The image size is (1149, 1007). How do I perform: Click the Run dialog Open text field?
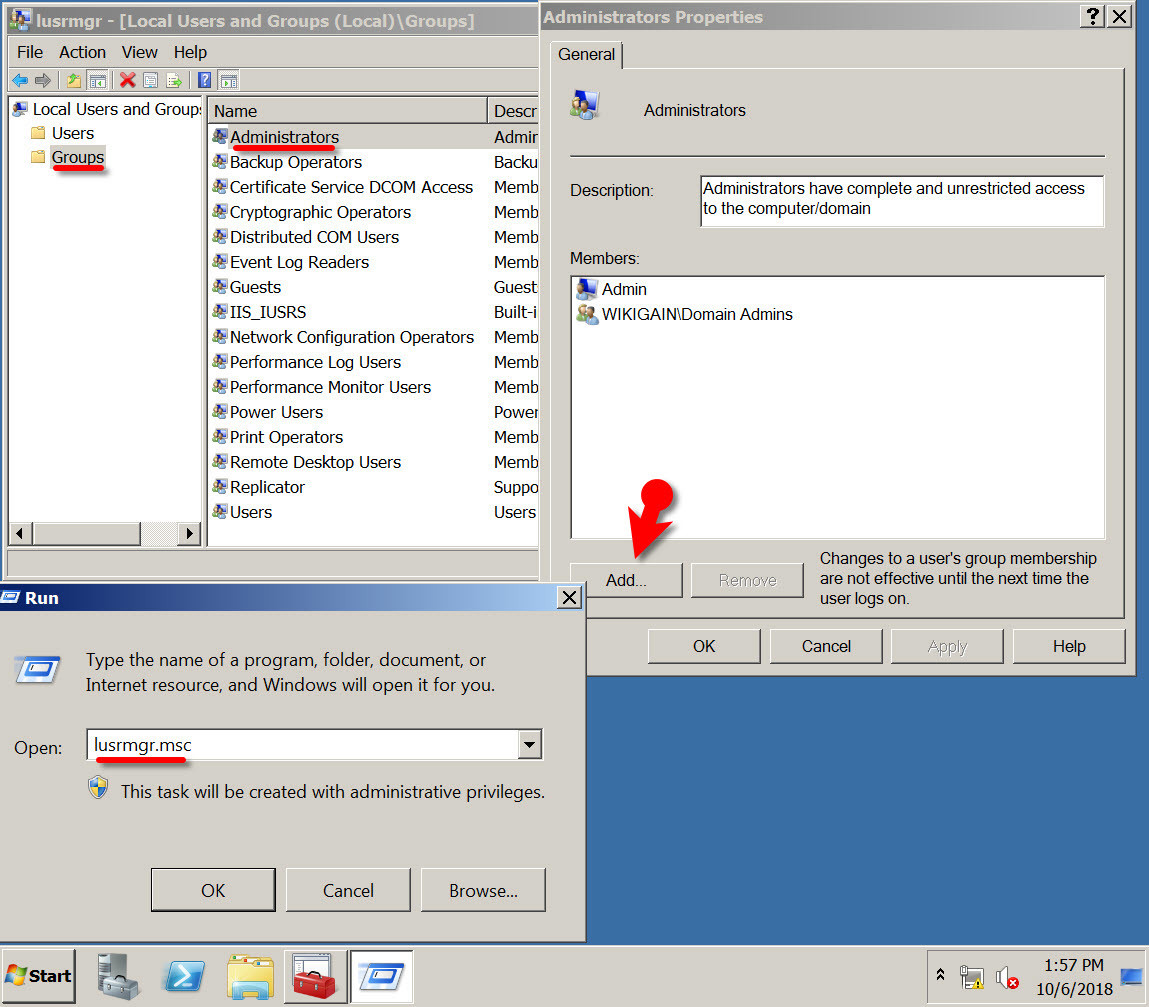[x=303, y=745]
